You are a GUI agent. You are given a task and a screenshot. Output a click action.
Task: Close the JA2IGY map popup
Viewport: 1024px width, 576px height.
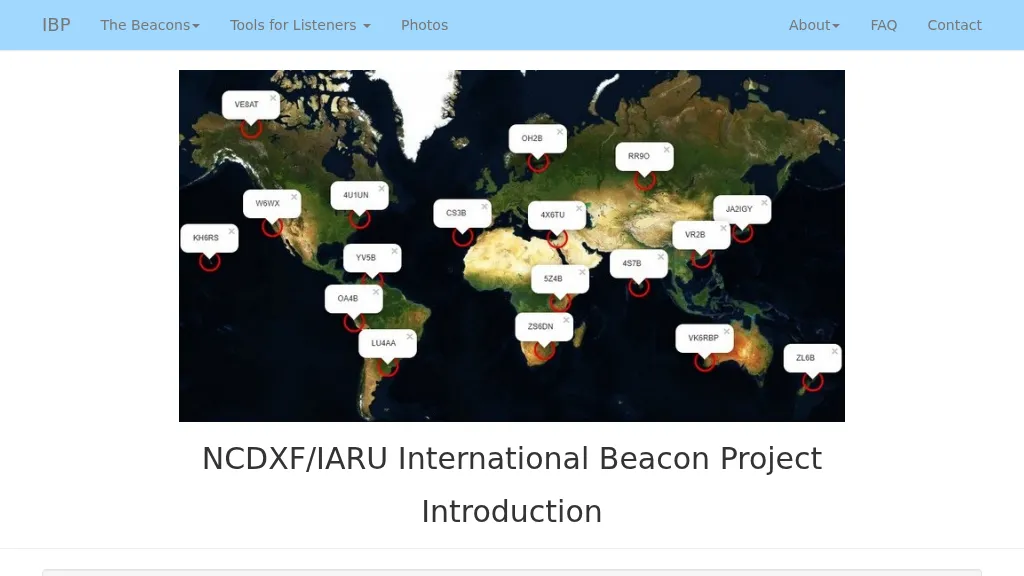(764, 202)
